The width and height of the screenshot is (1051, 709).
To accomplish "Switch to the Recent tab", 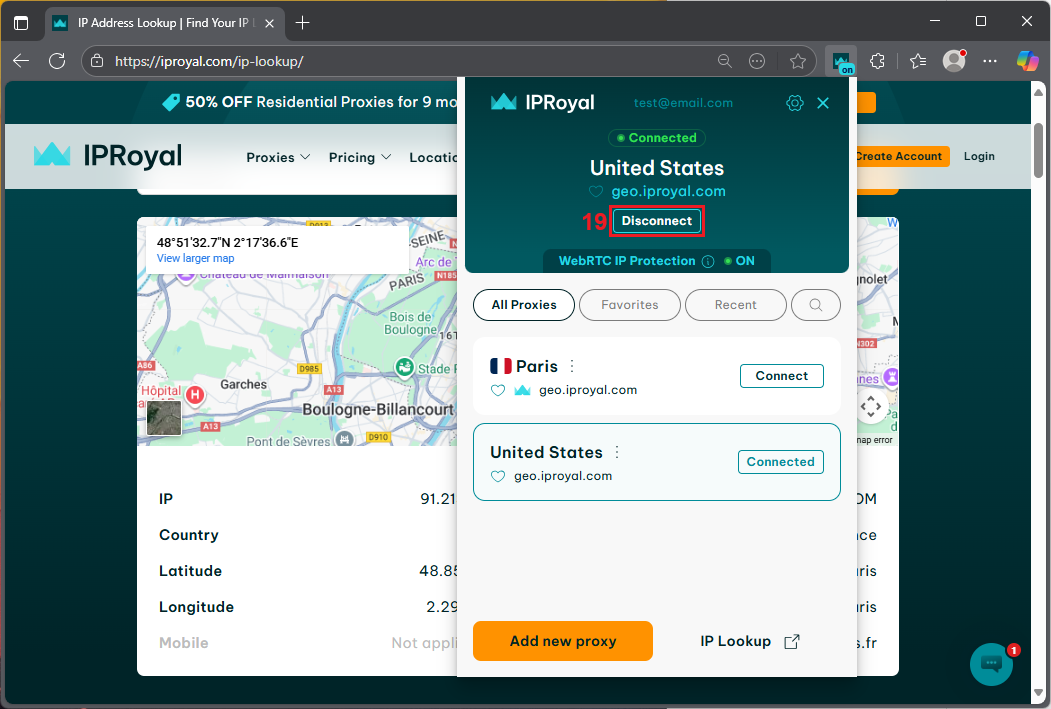I will (735, 305).
